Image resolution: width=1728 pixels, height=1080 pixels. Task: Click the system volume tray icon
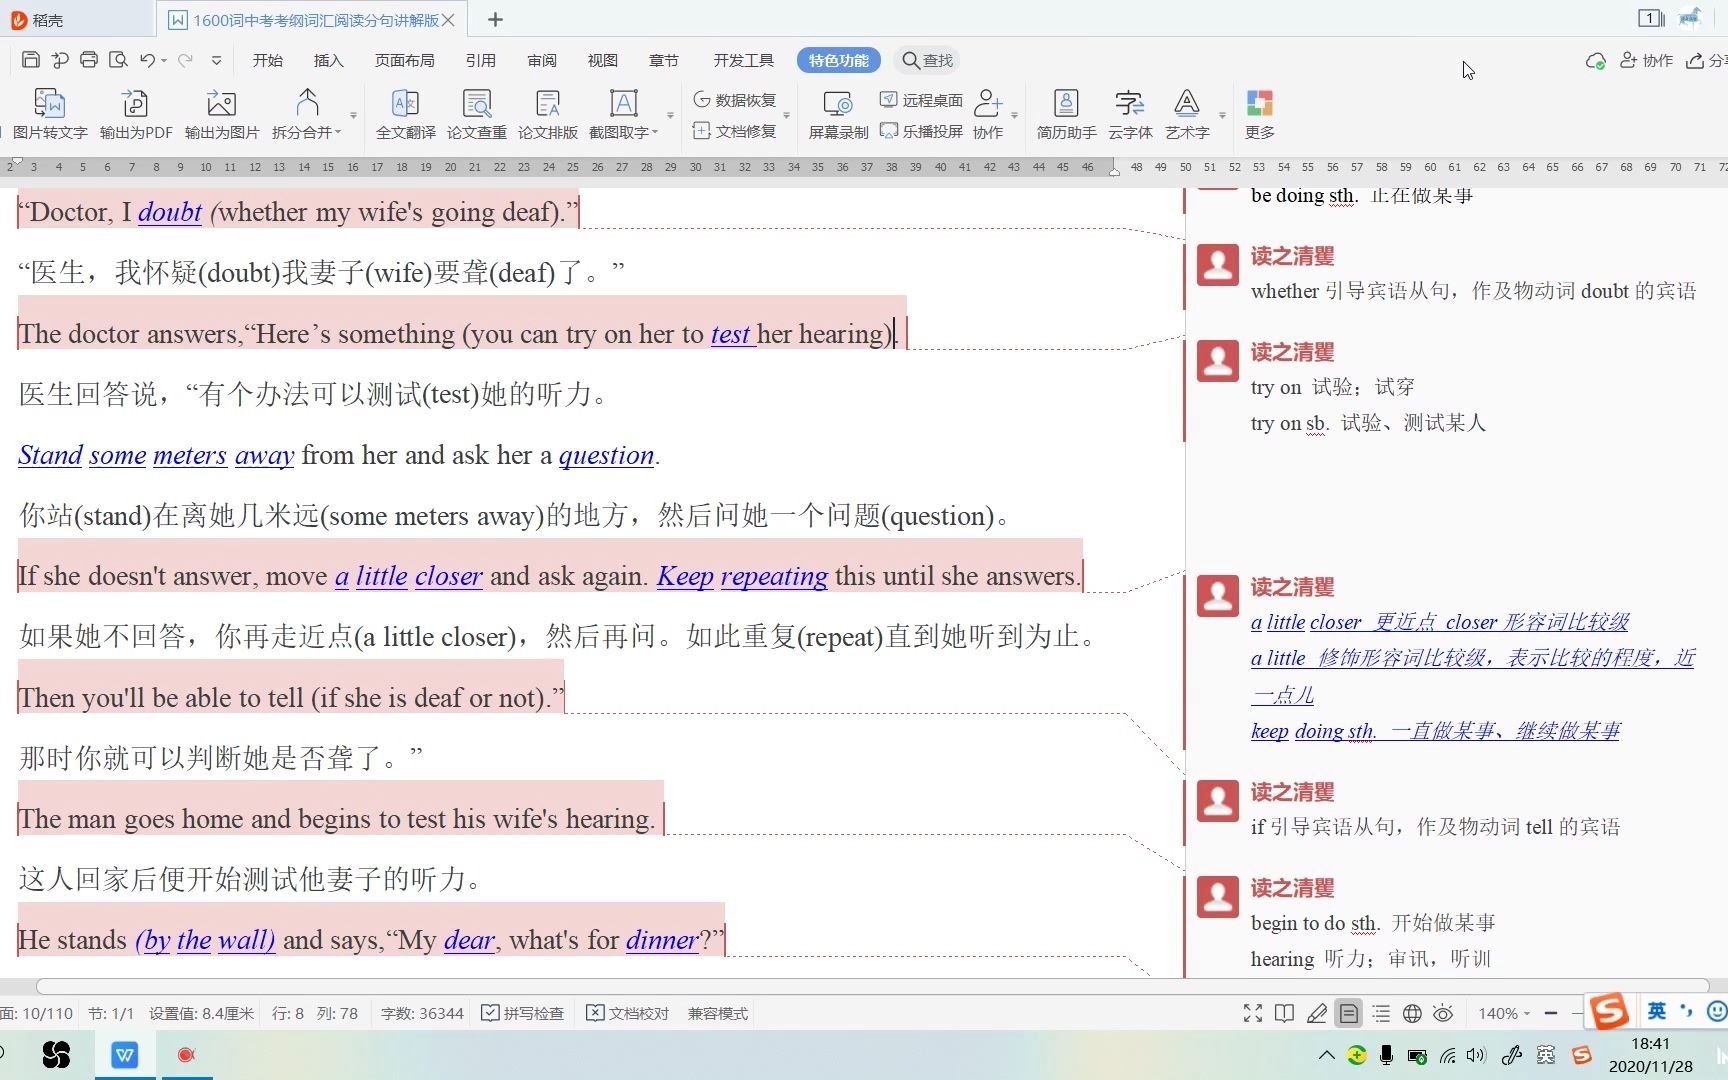click(1477, 1054)
